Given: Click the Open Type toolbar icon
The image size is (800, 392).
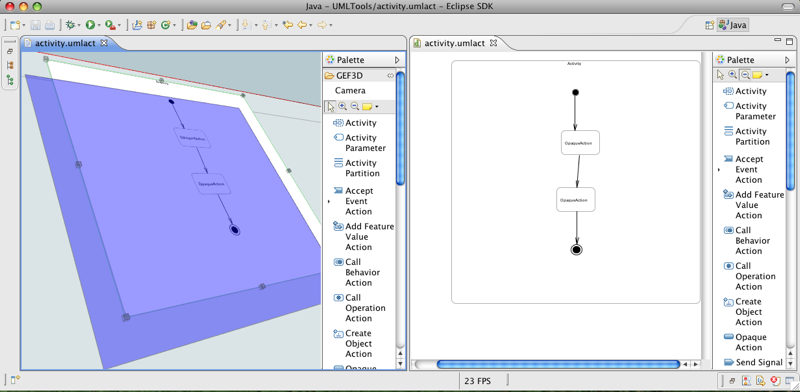Looking at the screenshot, I should click(x=192, y=24).
